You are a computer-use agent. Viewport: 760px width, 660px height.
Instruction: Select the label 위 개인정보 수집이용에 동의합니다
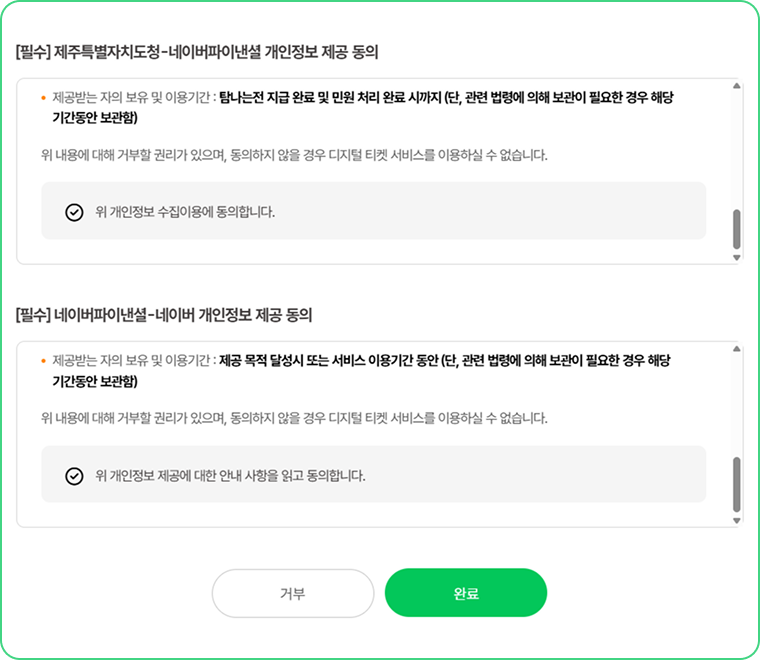(x=185, y=212)
